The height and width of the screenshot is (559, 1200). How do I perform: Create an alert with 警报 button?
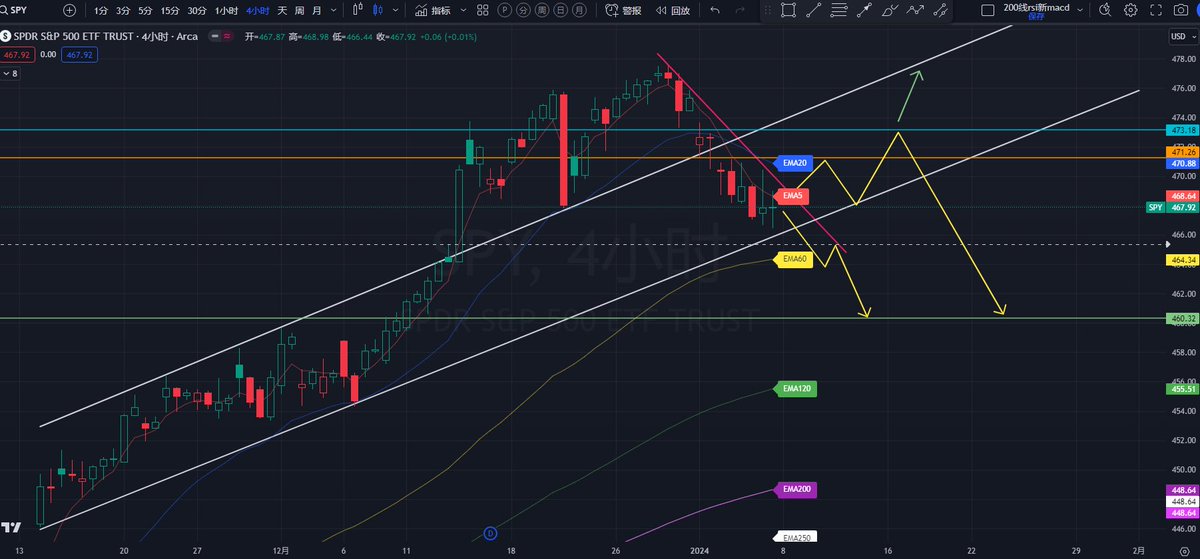pos(623,10)
